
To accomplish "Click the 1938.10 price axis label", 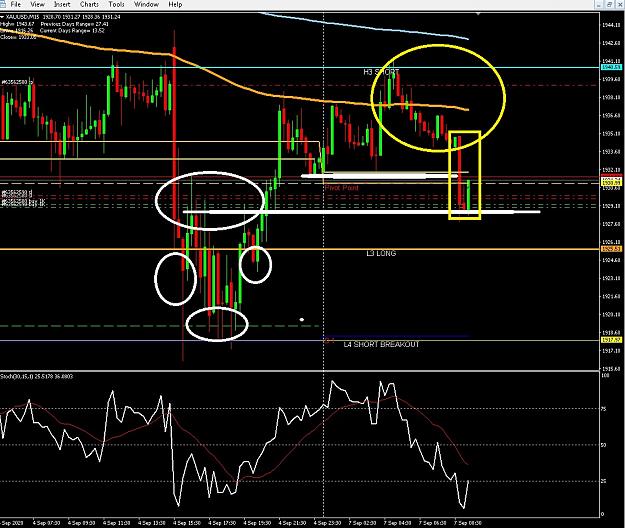I will (612, 97).
